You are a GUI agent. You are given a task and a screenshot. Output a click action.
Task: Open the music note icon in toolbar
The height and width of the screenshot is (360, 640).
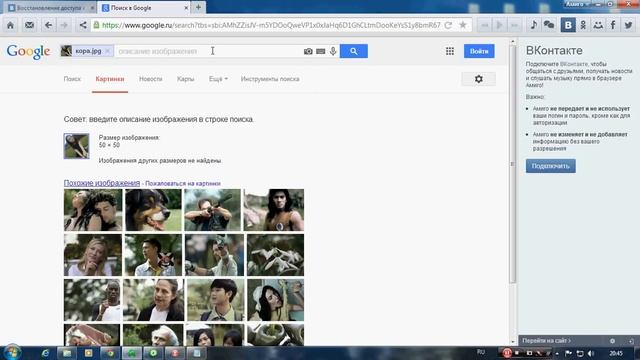tap(533, 25)
